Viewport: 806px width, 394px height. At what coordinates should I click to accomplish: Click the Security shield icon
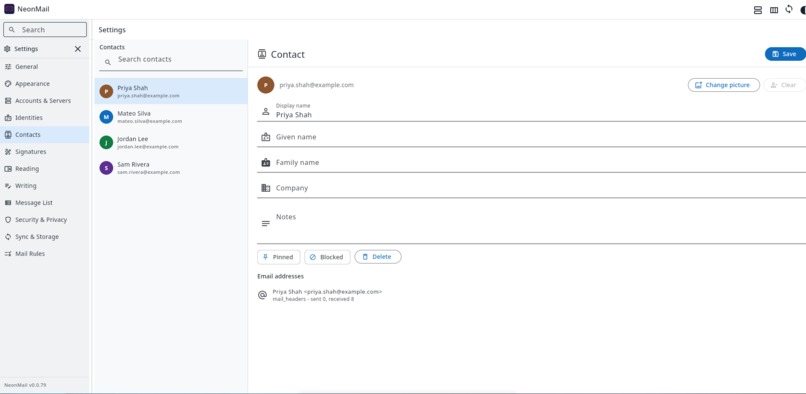[x=8, y=220]
